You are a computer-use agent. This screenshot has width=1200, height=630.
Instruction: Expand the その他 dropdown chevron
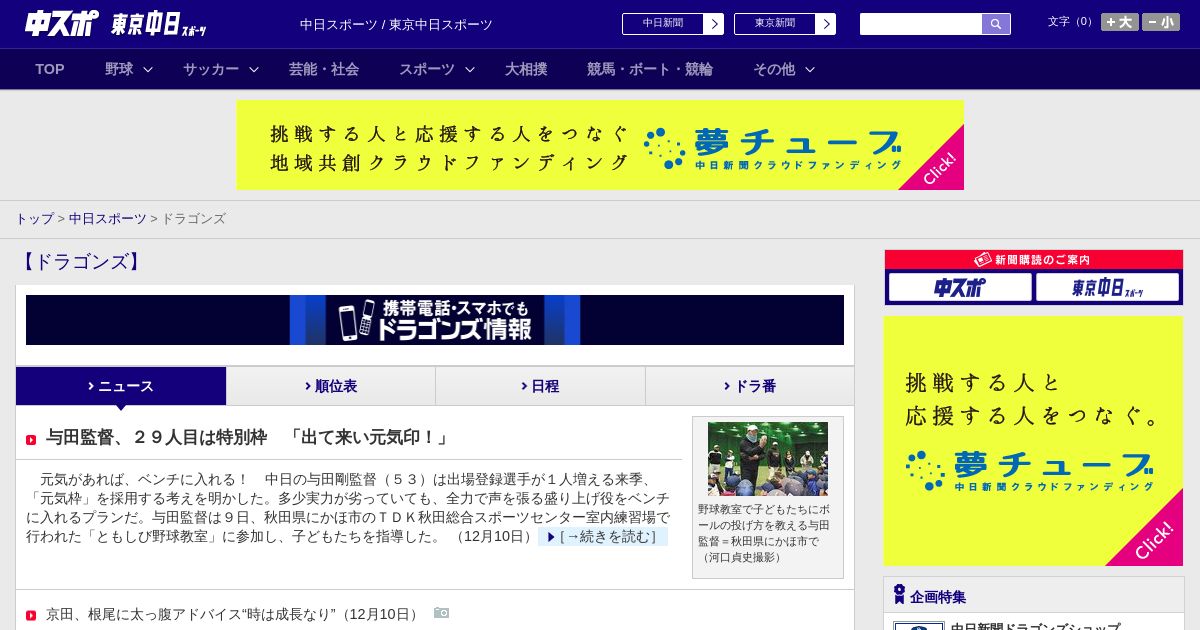pos(810,69)
